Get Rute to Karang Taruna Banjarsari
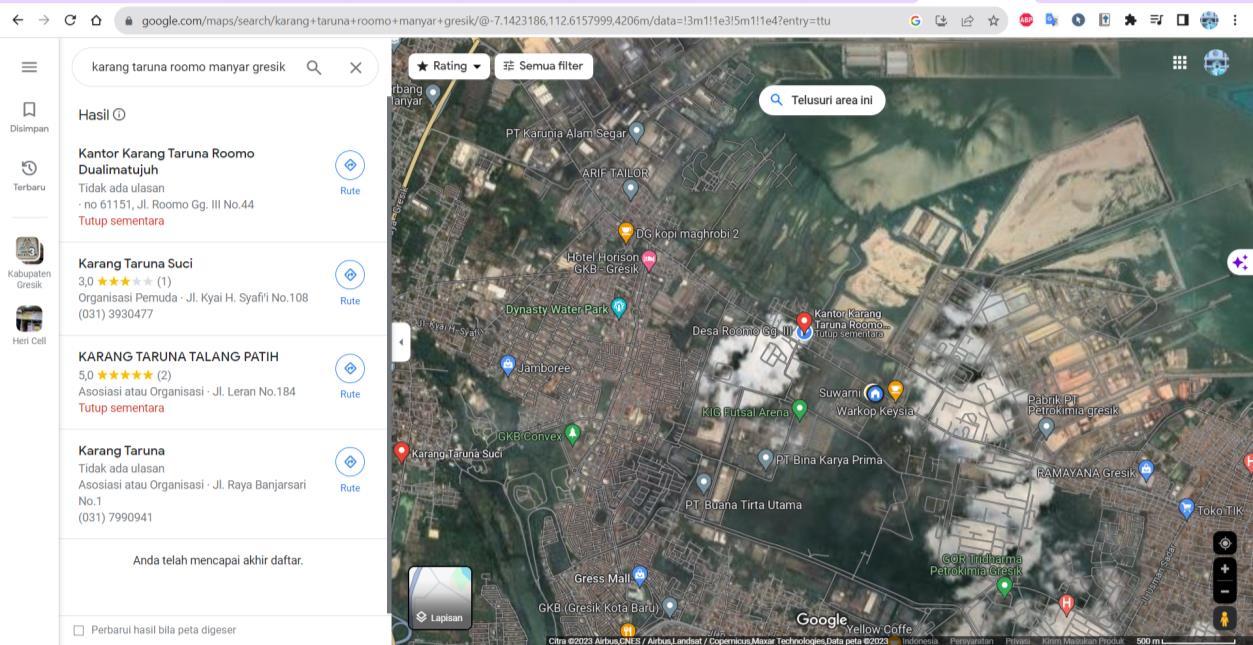 (350, 470)
